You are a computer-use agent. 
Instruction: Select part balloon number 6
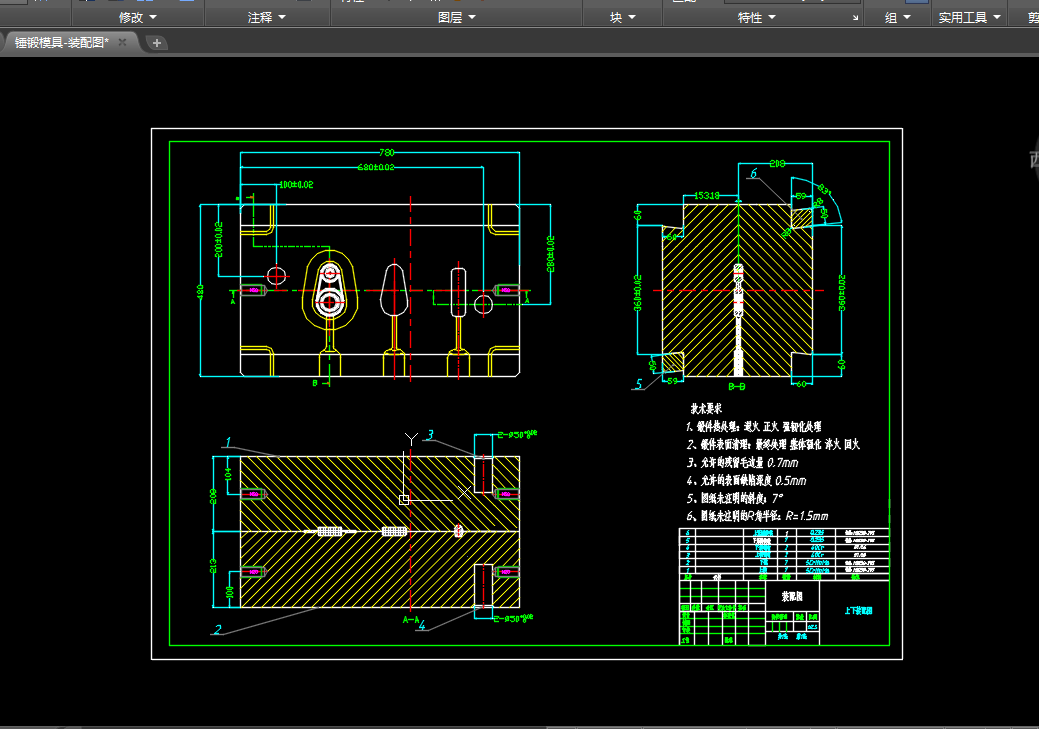[753, 174]
